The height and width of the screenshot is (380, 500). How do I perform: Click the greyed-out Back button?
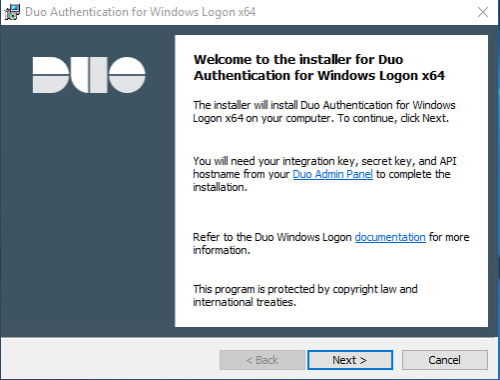click(262, 360)
